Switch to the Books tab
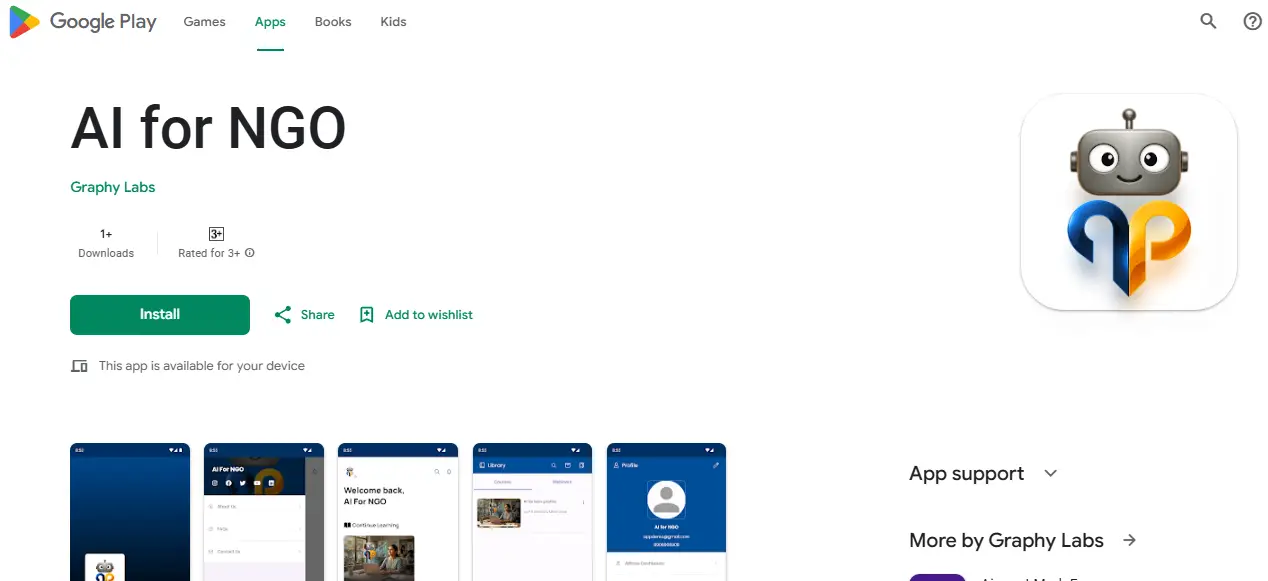Image resolution: width=1268 pixels, height=581 pixels. [333, 21]
